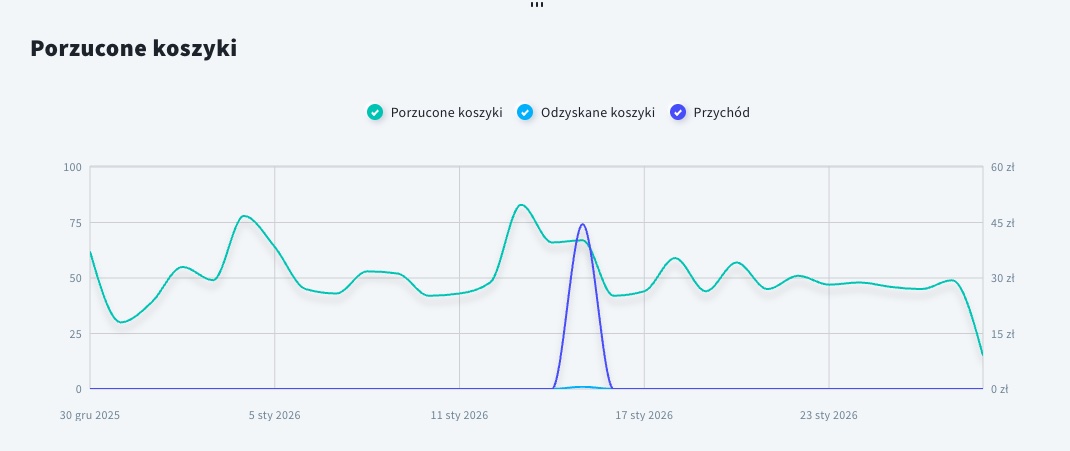Click the Porzucone koszyki section heading
The image size is (1070, 451).
[134, 48]
